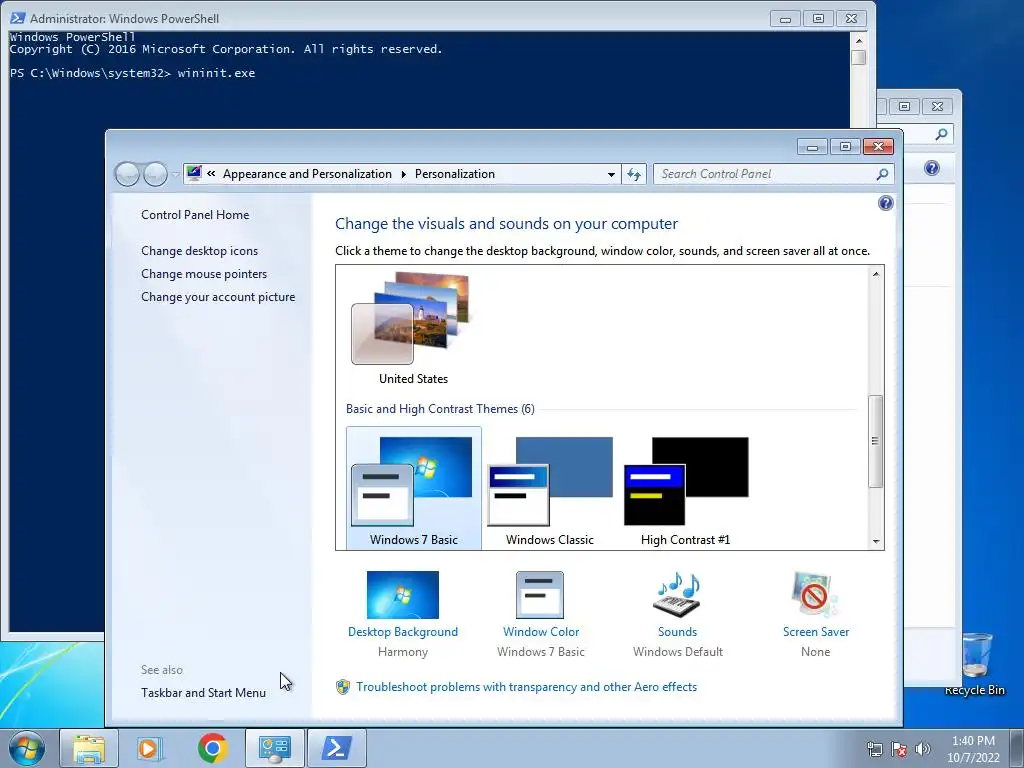Image resolution: width=1024 pixels, height=768 pixels.
Task: Click the Show desktop button
Action: [x=1017, y=748]
